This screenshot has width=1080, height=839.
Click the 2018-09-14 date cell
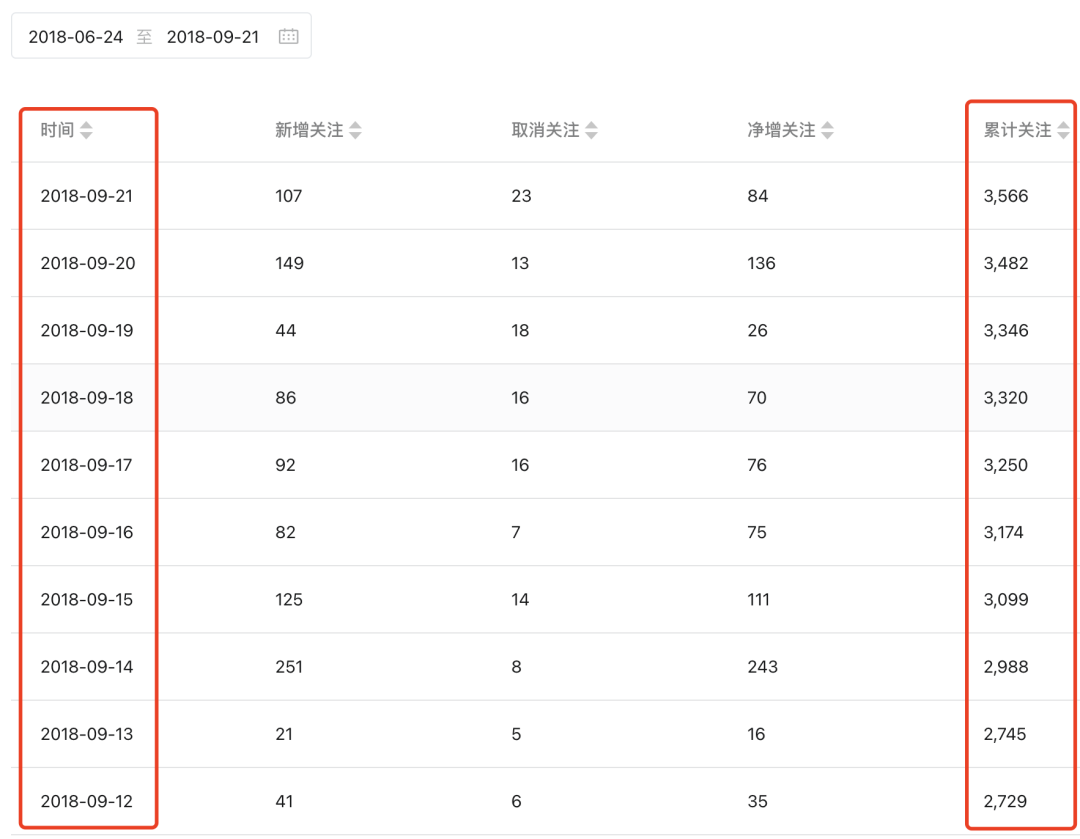coord(87,667)
